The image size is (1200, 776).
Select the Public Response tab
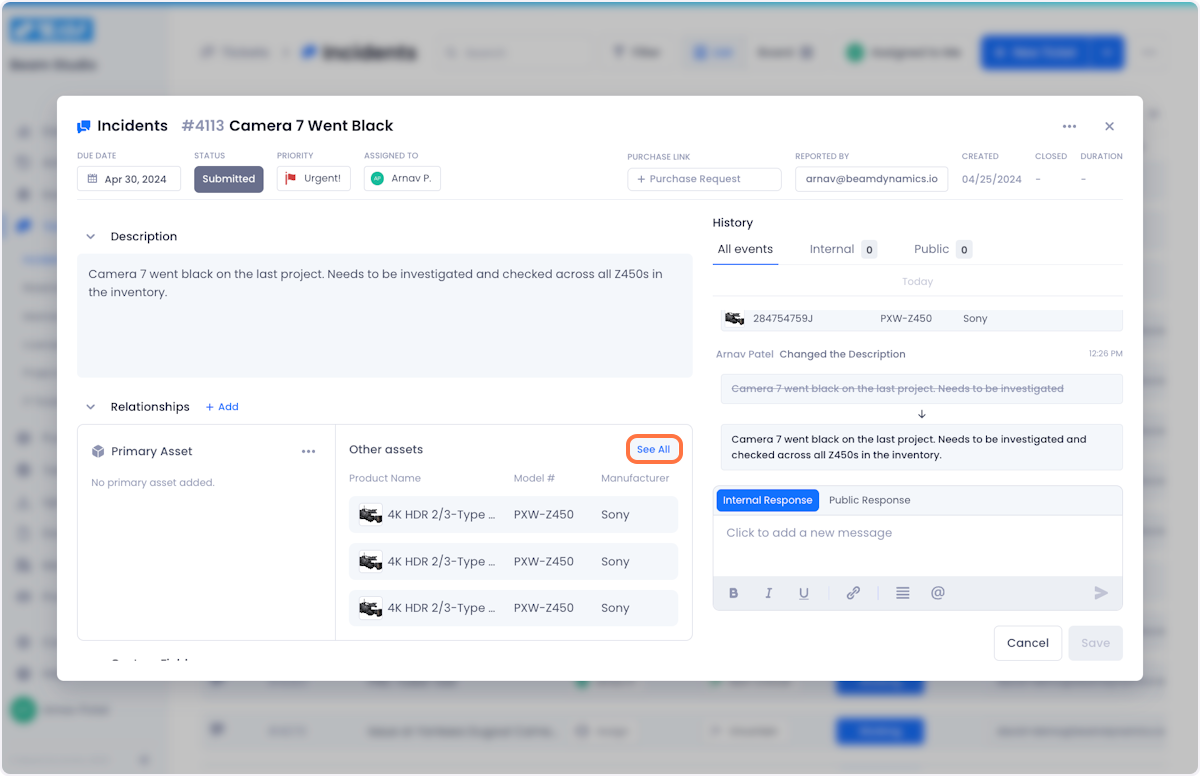(869, 500)
